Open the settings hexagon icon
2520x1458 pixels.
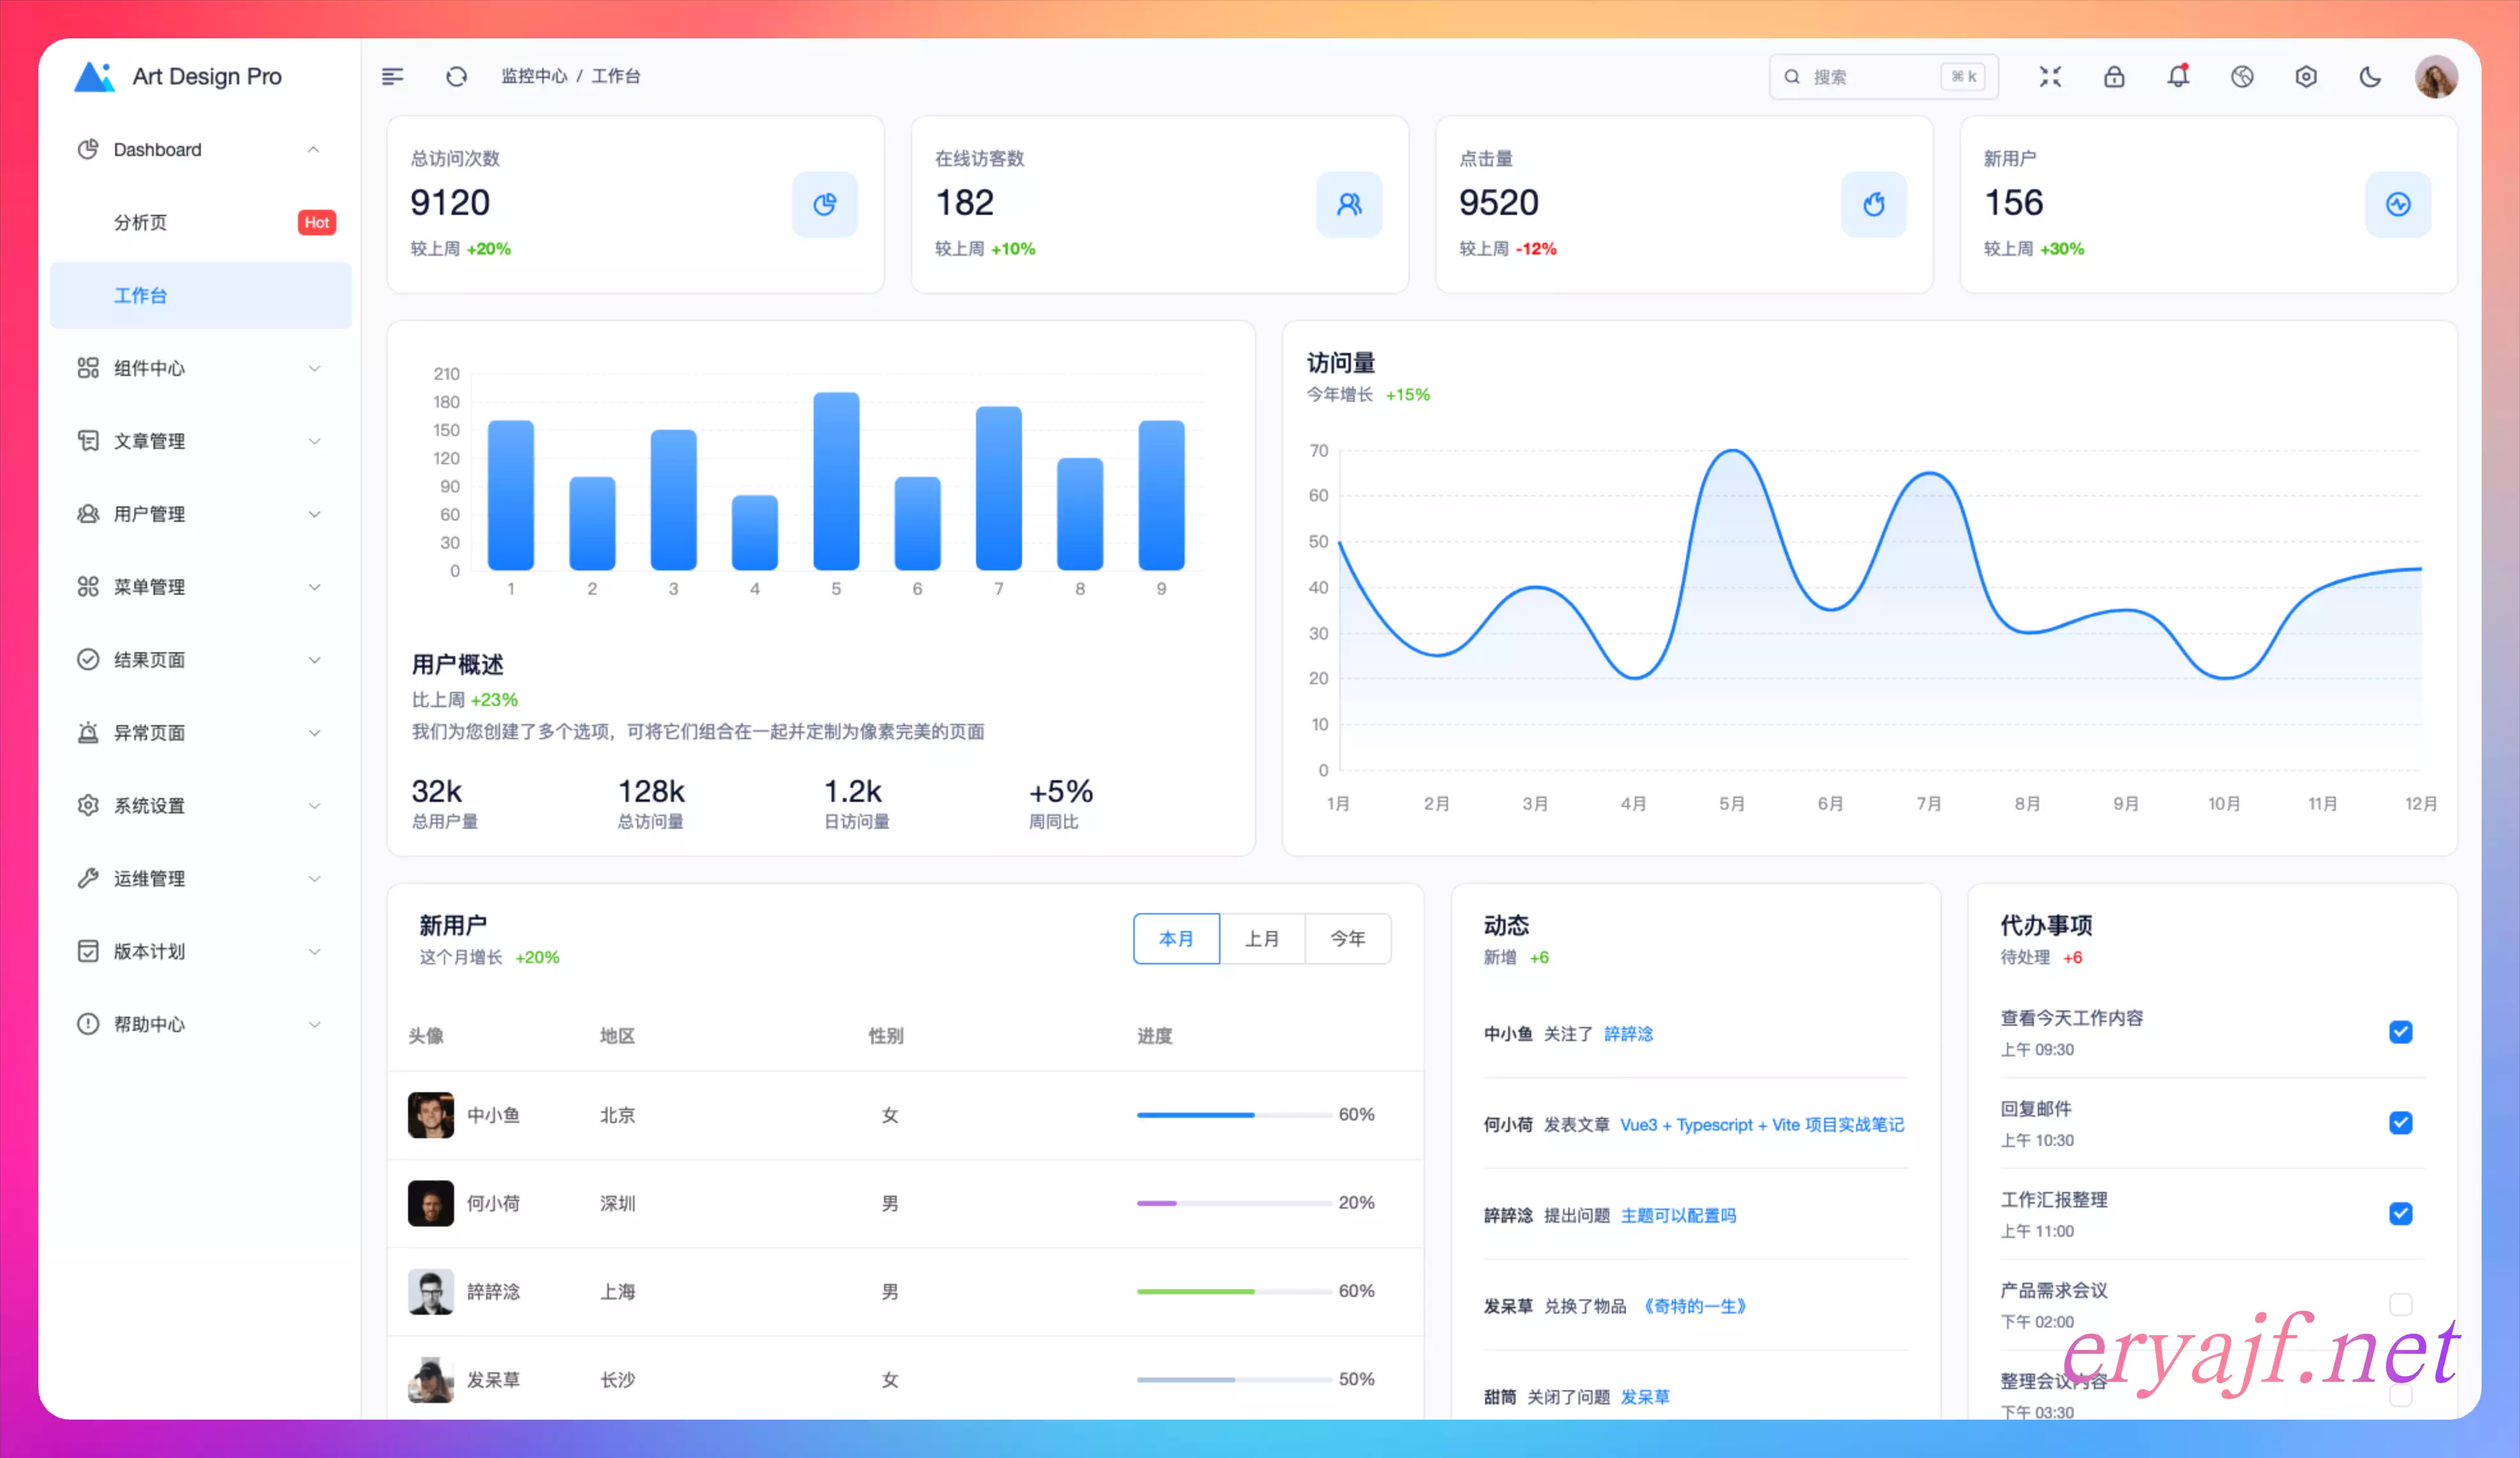click(2306, 77)
